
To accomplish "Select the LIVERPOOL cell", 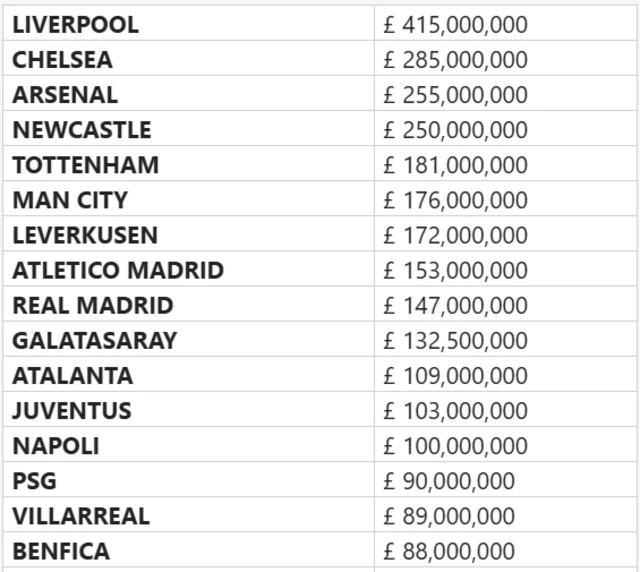I will 76,25.
